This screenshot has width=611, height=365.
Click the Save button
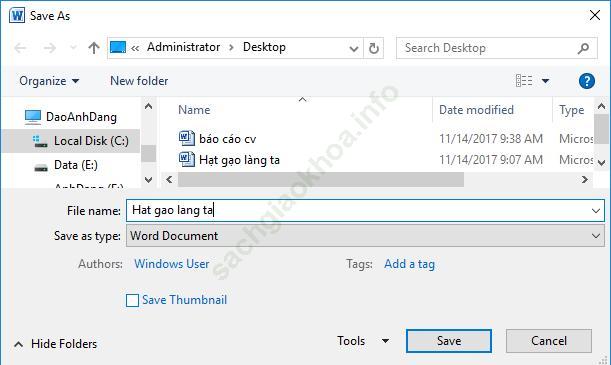point(449,341)
